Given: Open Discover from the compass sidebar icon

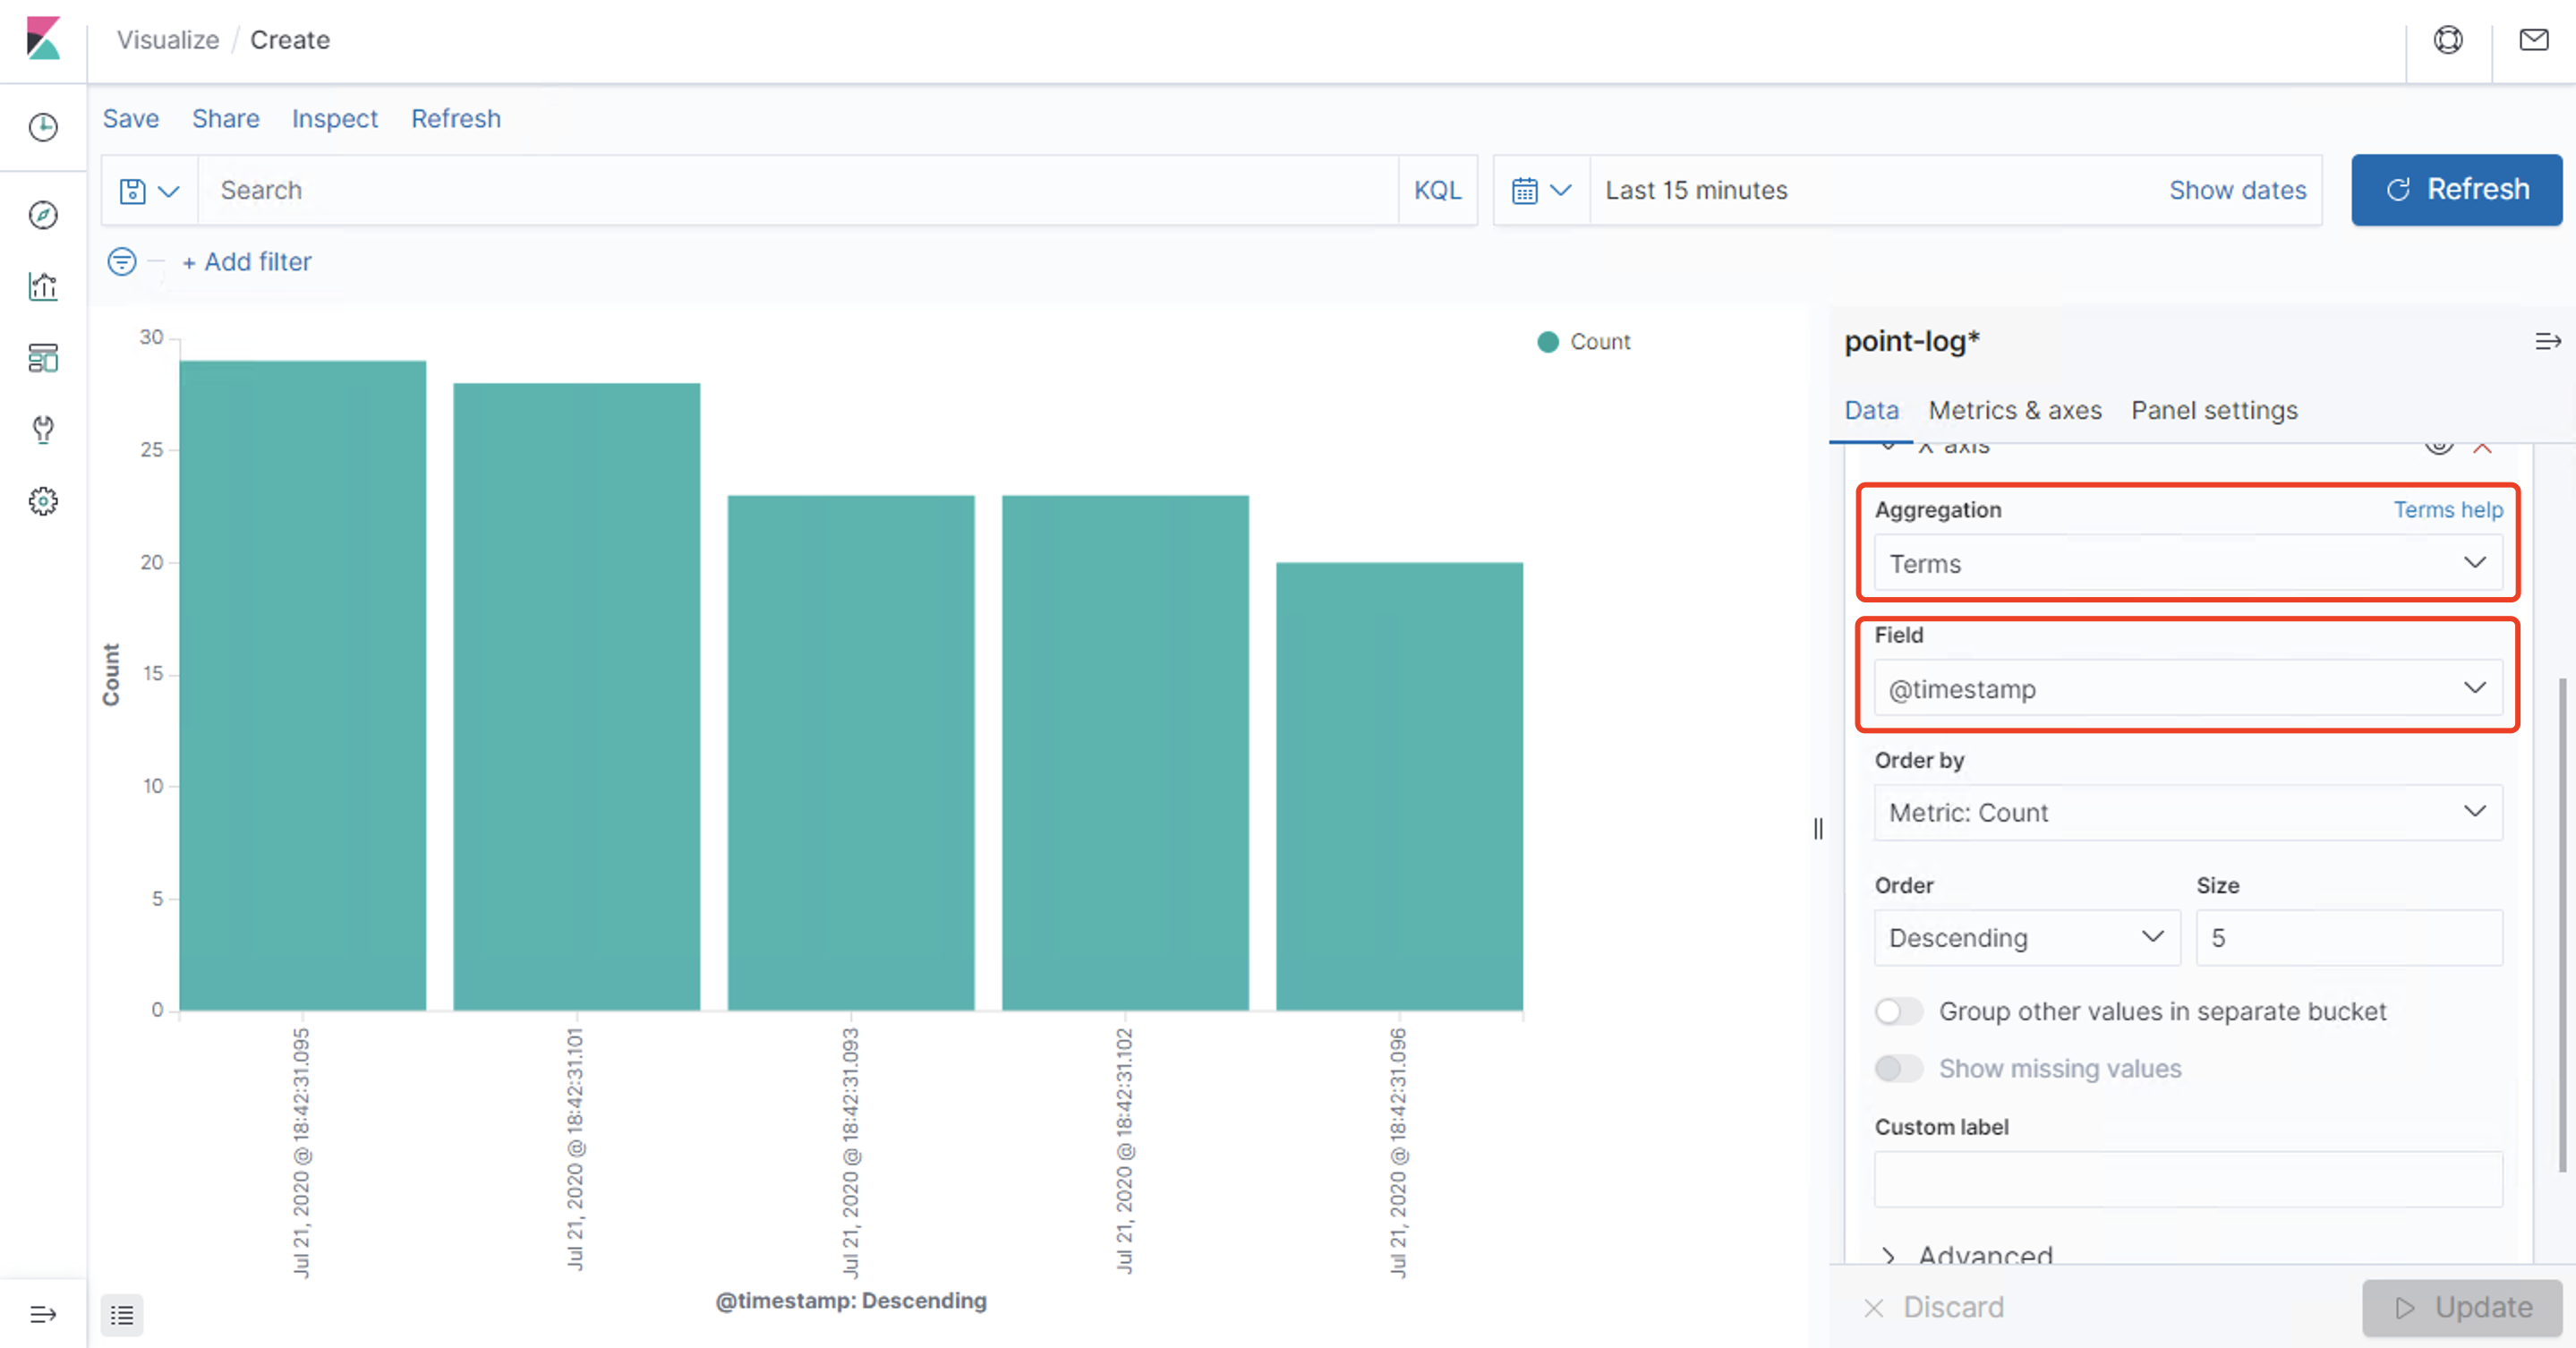Looking at the screenshot, I should point(43,215).
